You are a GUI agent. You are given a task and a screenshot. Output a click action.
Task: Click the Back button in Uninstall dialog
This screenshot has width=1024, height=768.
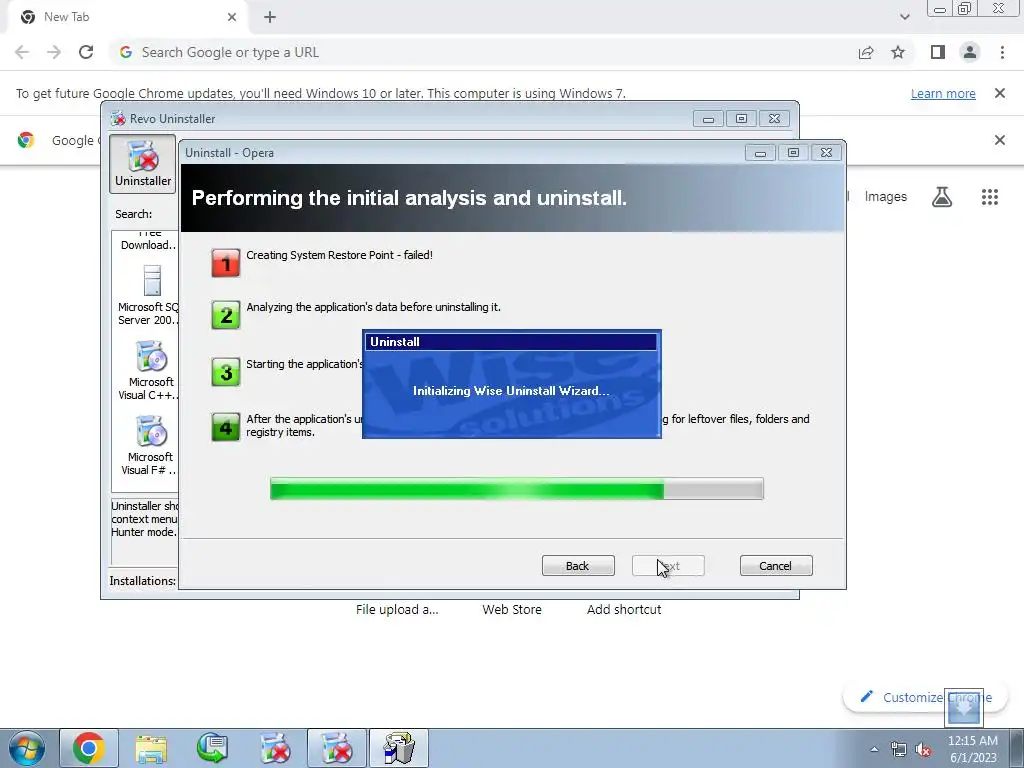[x=578, y=566]
